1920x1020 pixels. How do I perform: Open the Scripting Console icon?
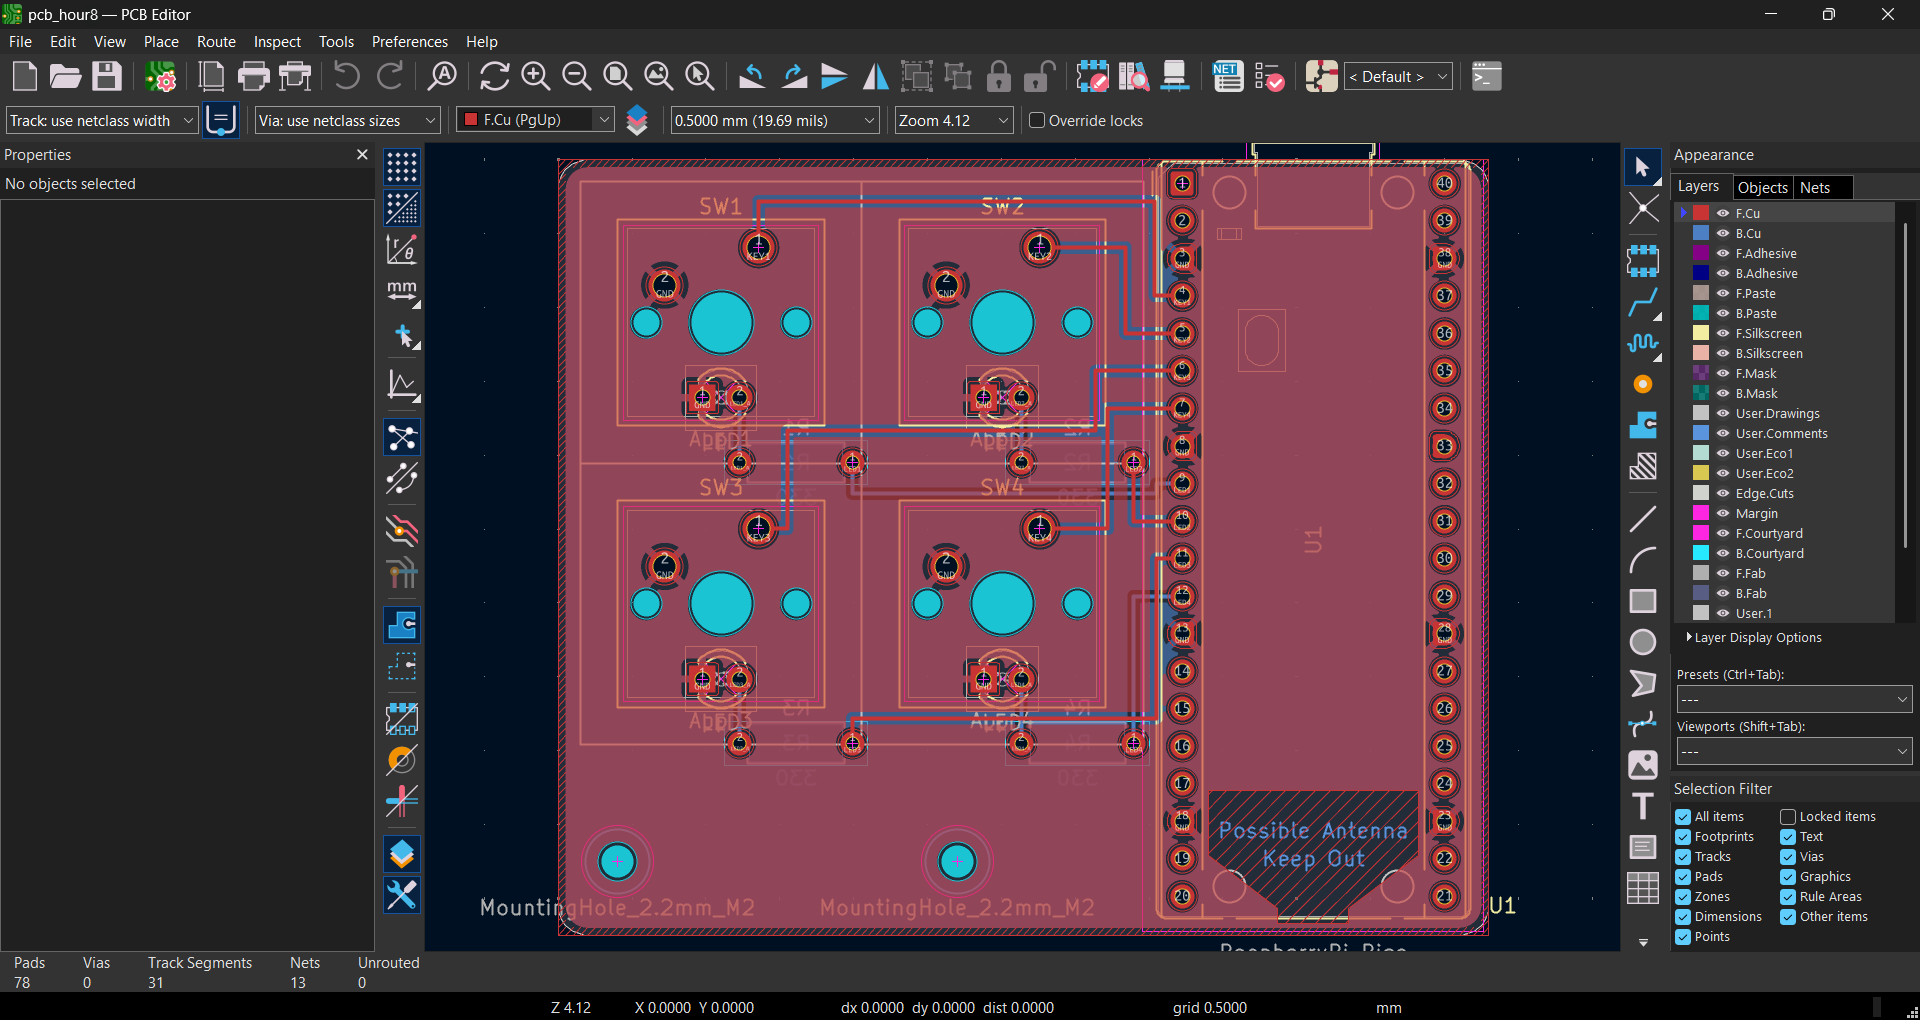[x=1487, y=76]
